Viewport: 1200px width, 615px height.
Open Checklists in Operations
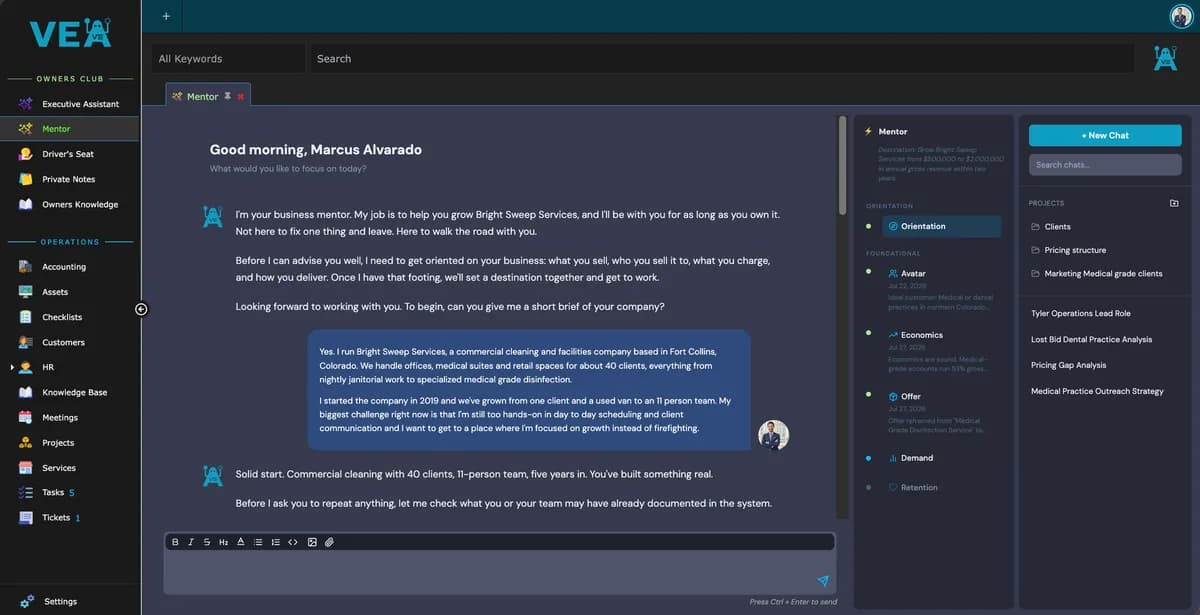tap(70, 317)
